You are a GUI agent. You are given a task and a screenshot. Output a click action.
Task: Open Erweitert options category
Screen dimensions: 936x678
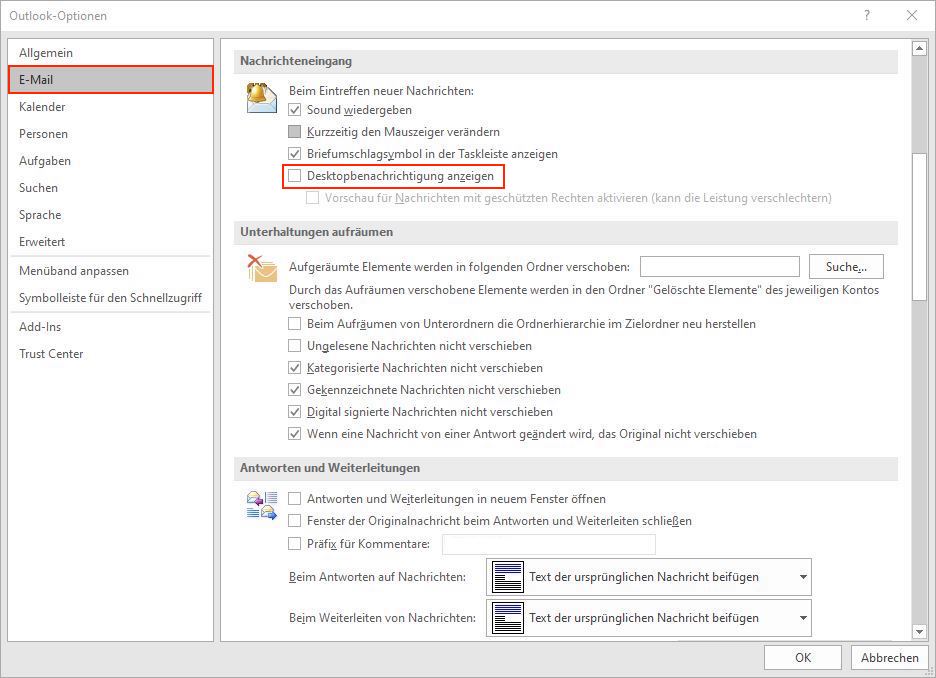click(111, 242)
